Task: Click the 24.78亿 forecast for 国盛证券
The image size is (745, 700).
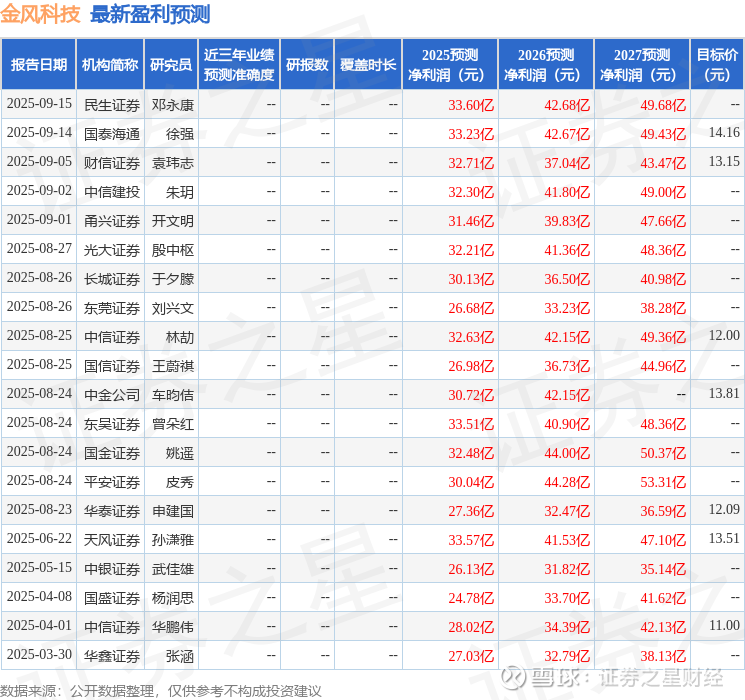Action: (x=471, y=598)
